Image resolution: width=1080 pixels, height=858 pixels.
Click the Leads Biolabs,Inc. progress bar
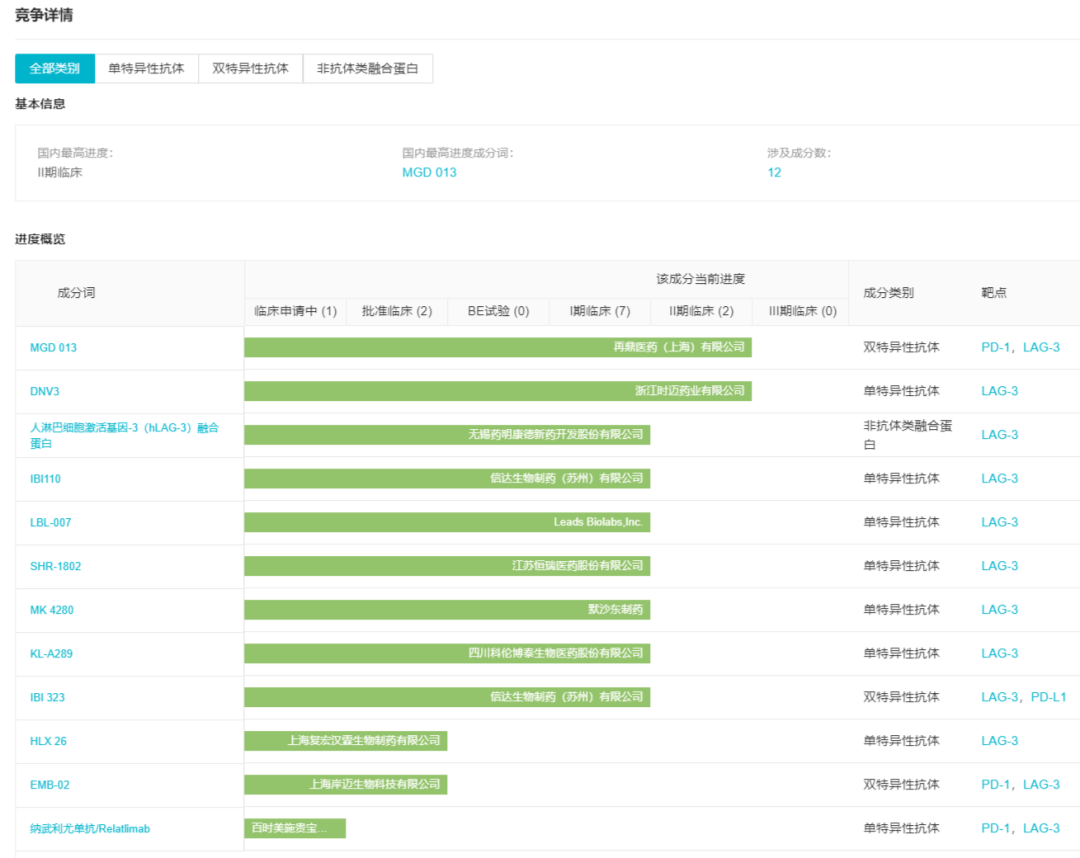[447, 522]
